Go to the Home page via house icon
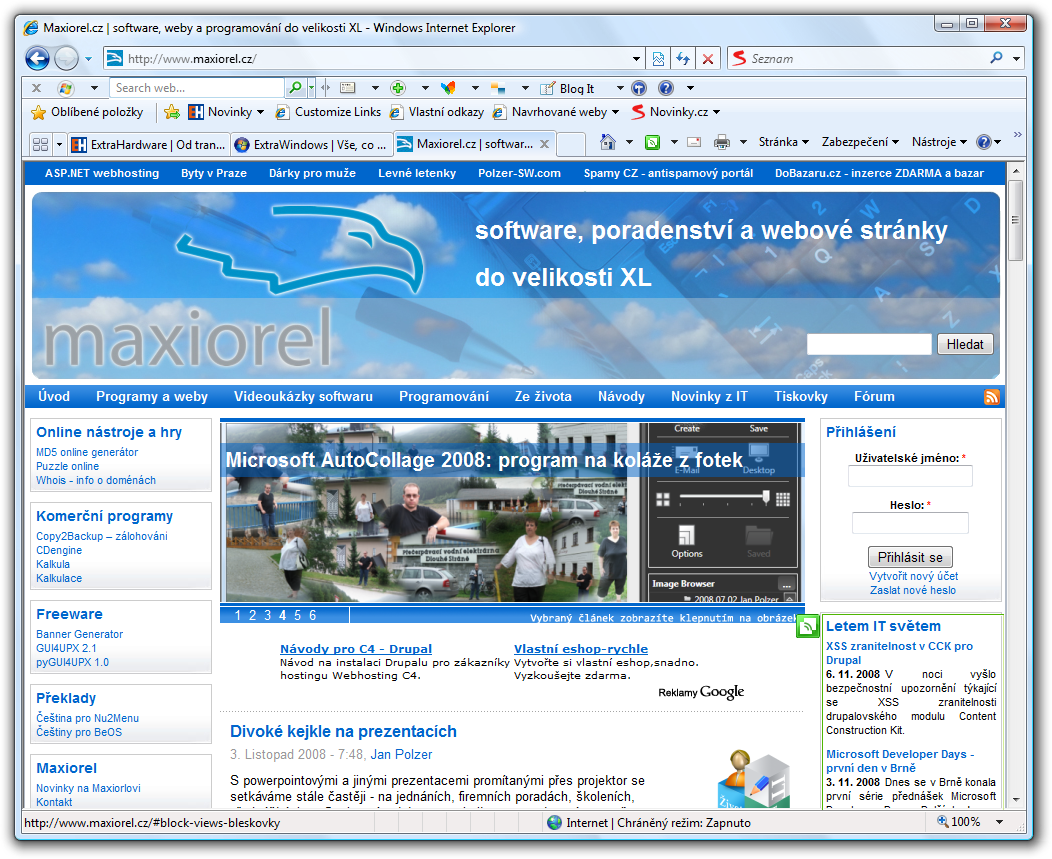Image resolution: width=1052 pixels, height=859 pixels. [x=608, y=142]
